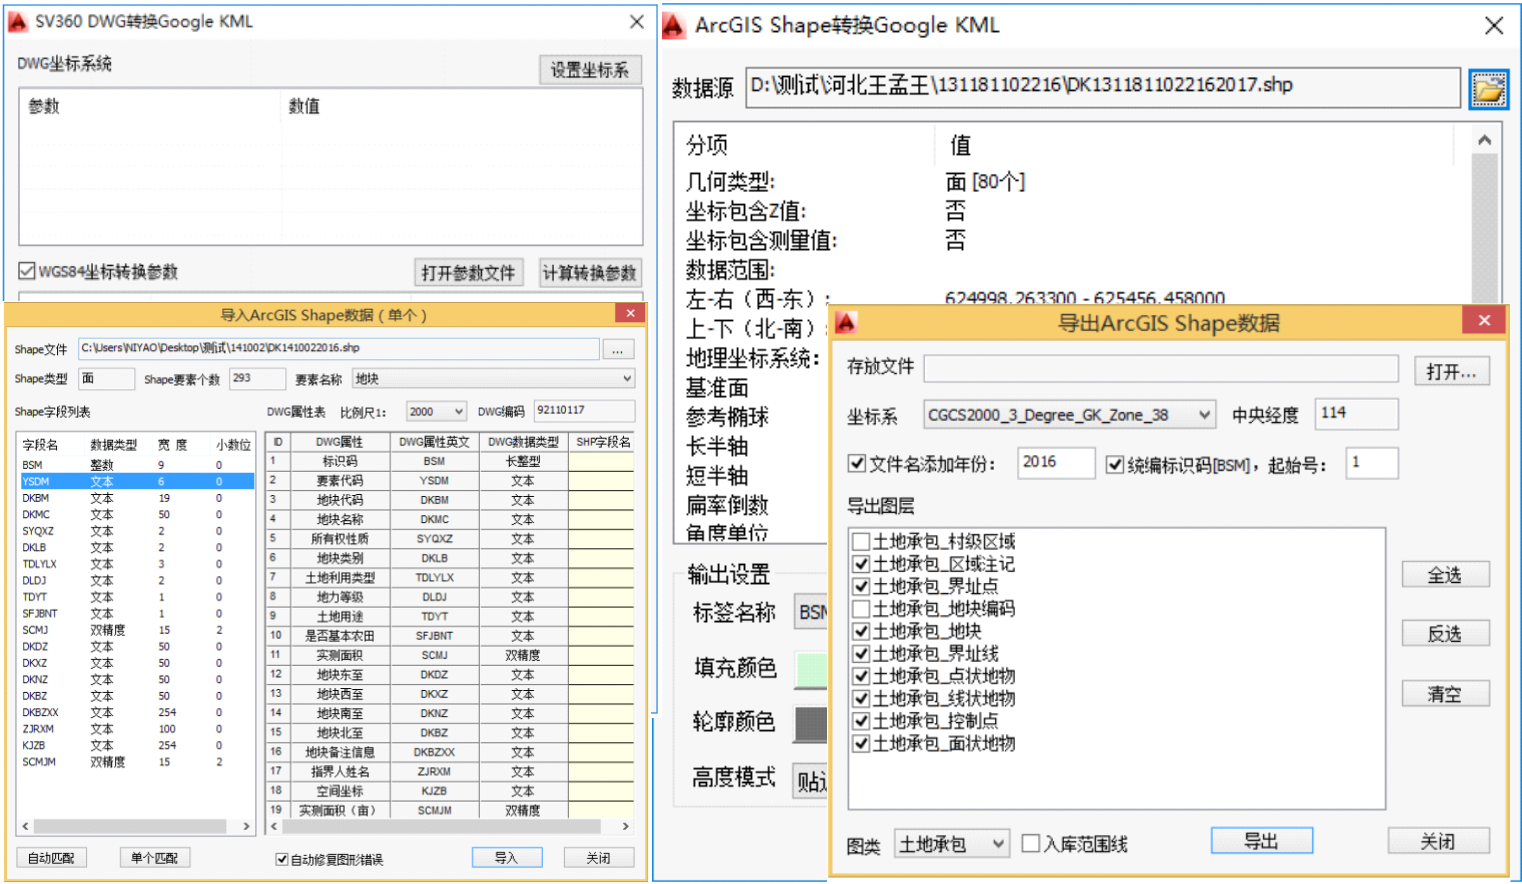Close the 导出ArcGIS Shape数据 dialog

point(1484,321)
